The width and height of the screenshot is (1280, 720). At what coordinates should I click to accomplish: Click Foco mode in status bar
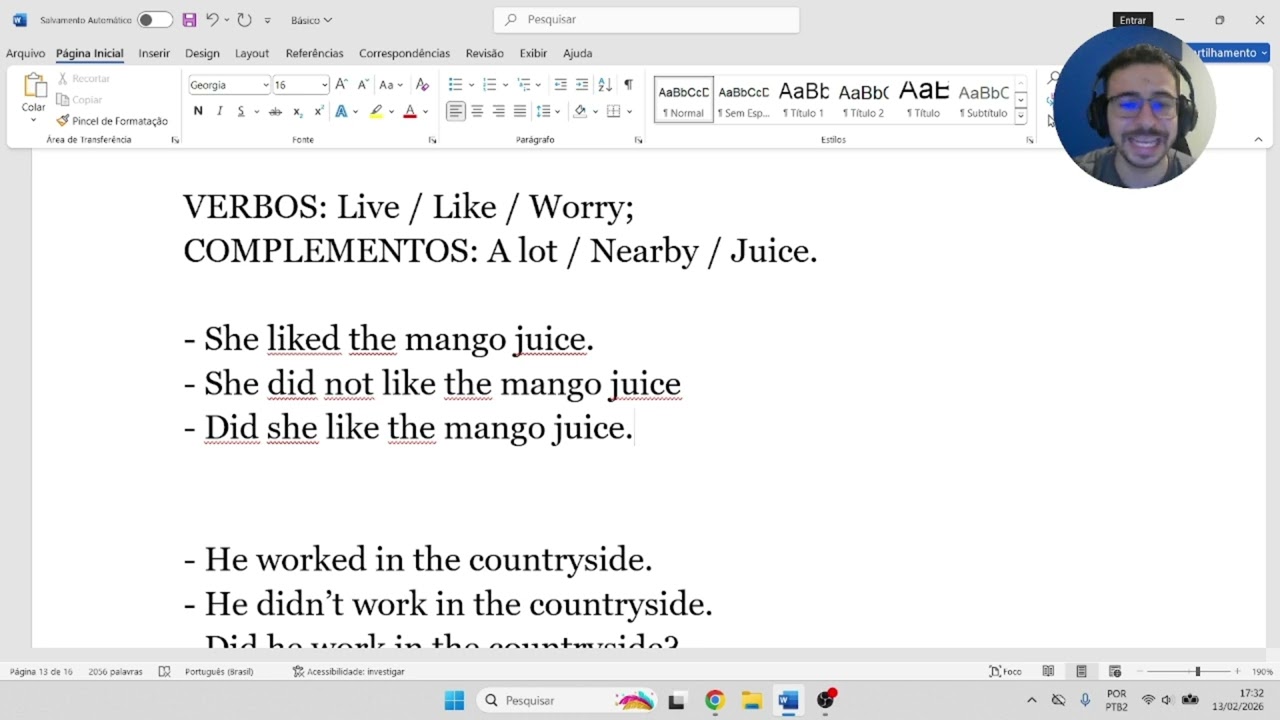point(1006,671)
